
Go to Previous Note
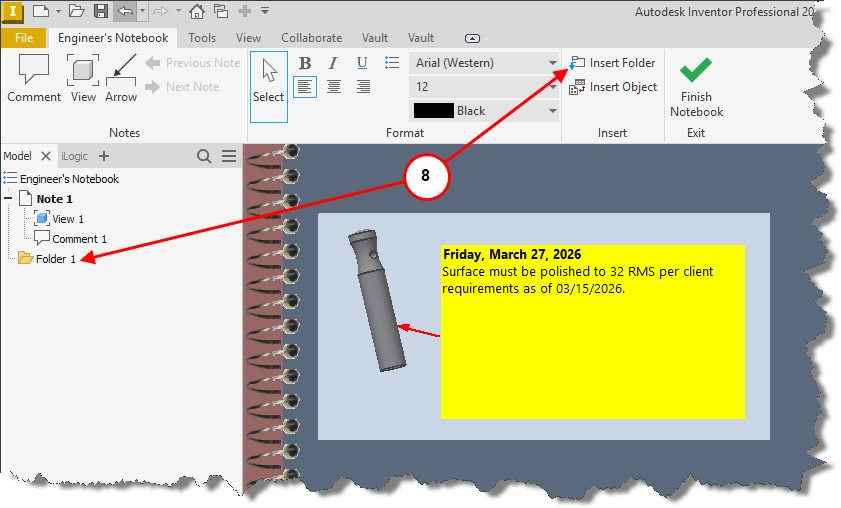click(x=193, y=63)
